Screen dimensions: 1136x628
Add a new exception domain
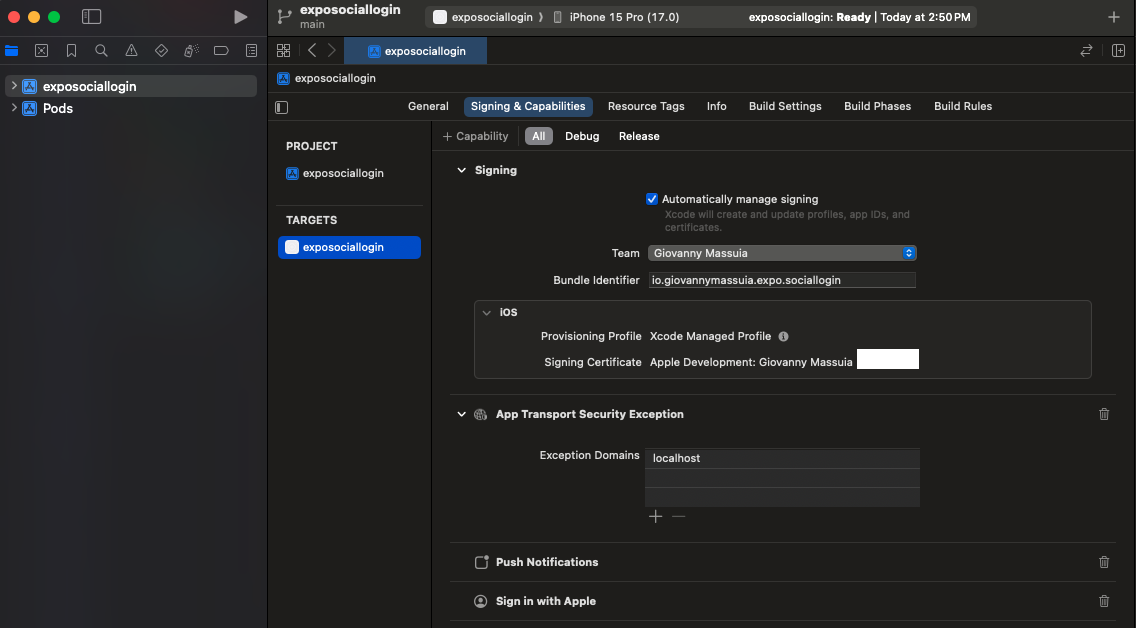click(x=656, y=516)
